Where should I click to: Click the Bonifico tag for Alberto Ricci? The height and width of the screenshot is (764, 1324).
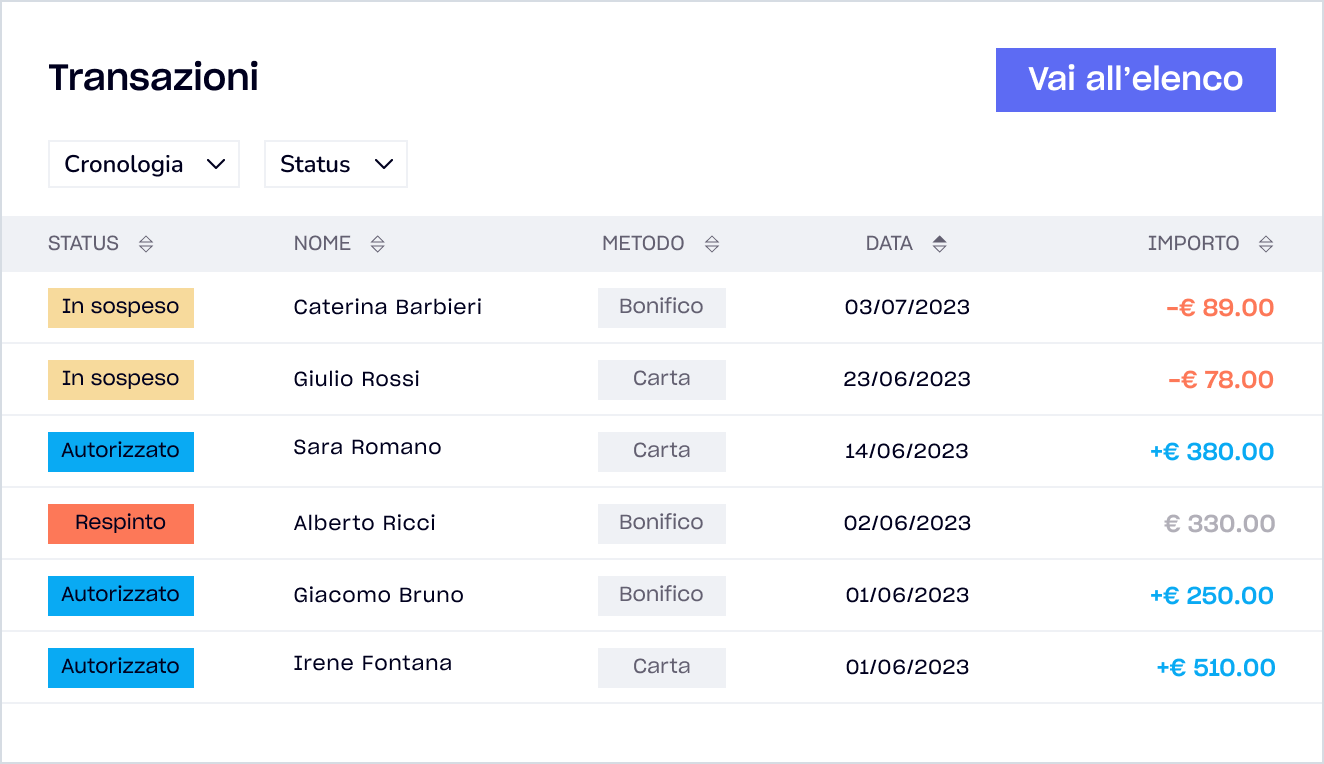tap(661, 523)
